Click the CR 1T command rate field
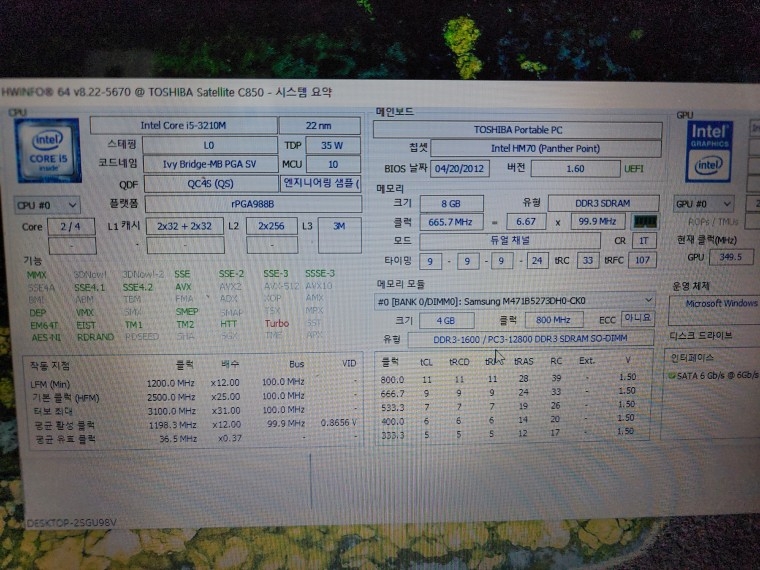This screenshot has height=570, width=760. (x=643, y=240)
